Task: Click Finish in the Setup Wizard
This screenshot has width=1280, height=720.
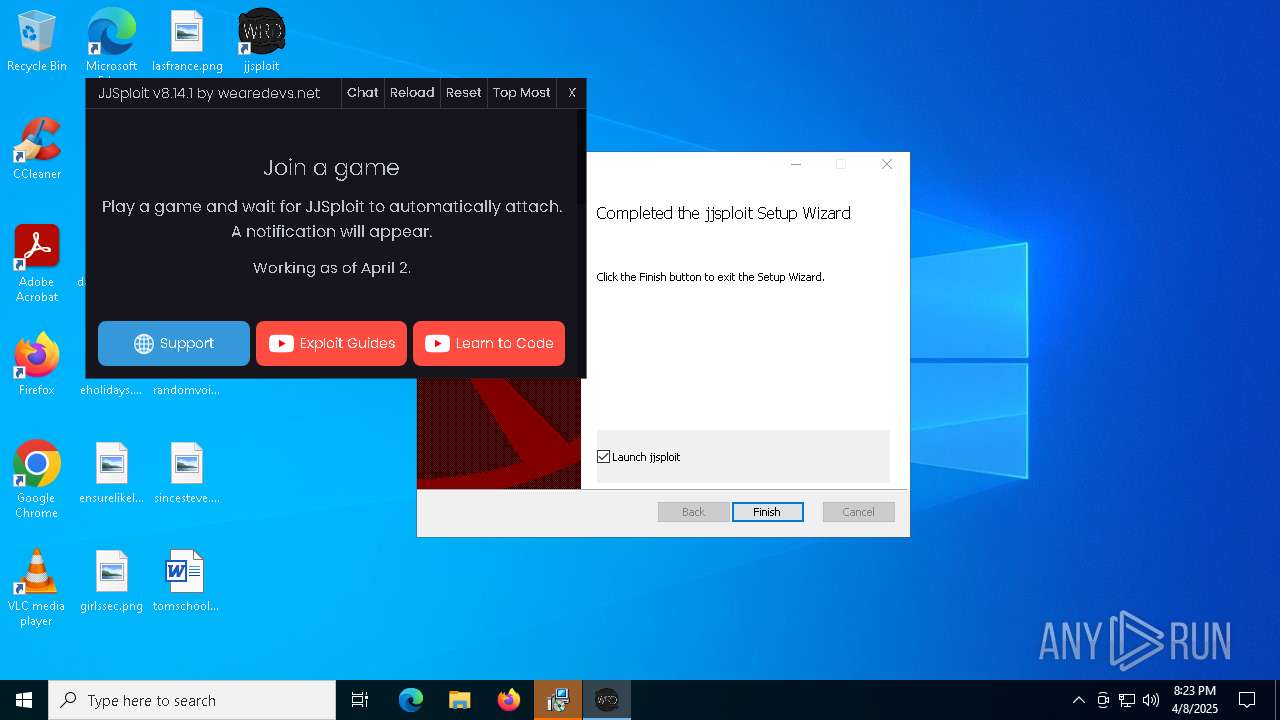Action: click(x=767, y=512)
